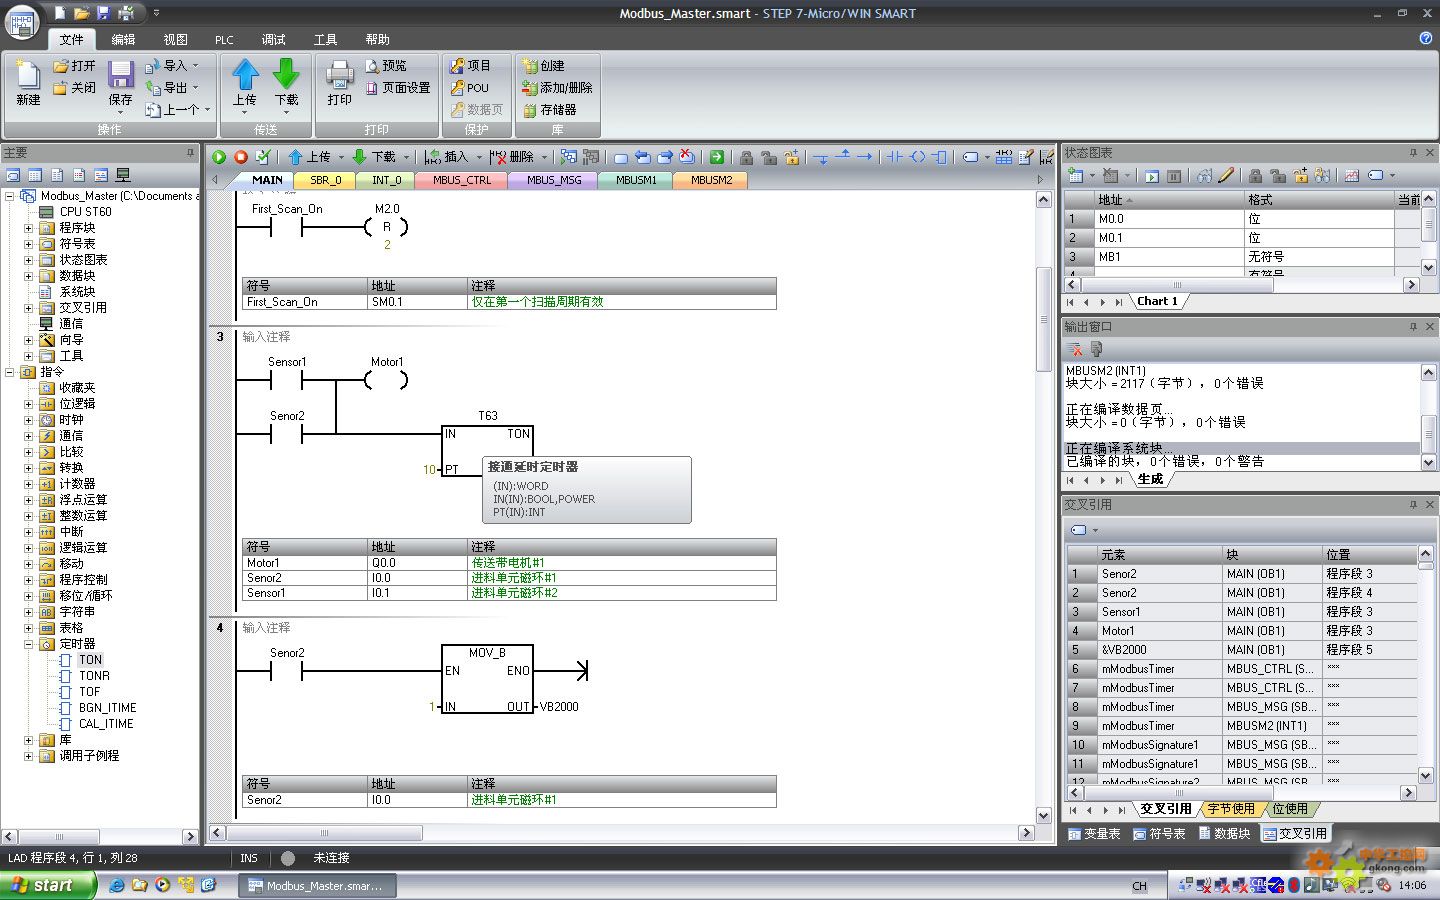
Task: Pin the 状态图表 panel
Action: click(x=1413, y=153)
